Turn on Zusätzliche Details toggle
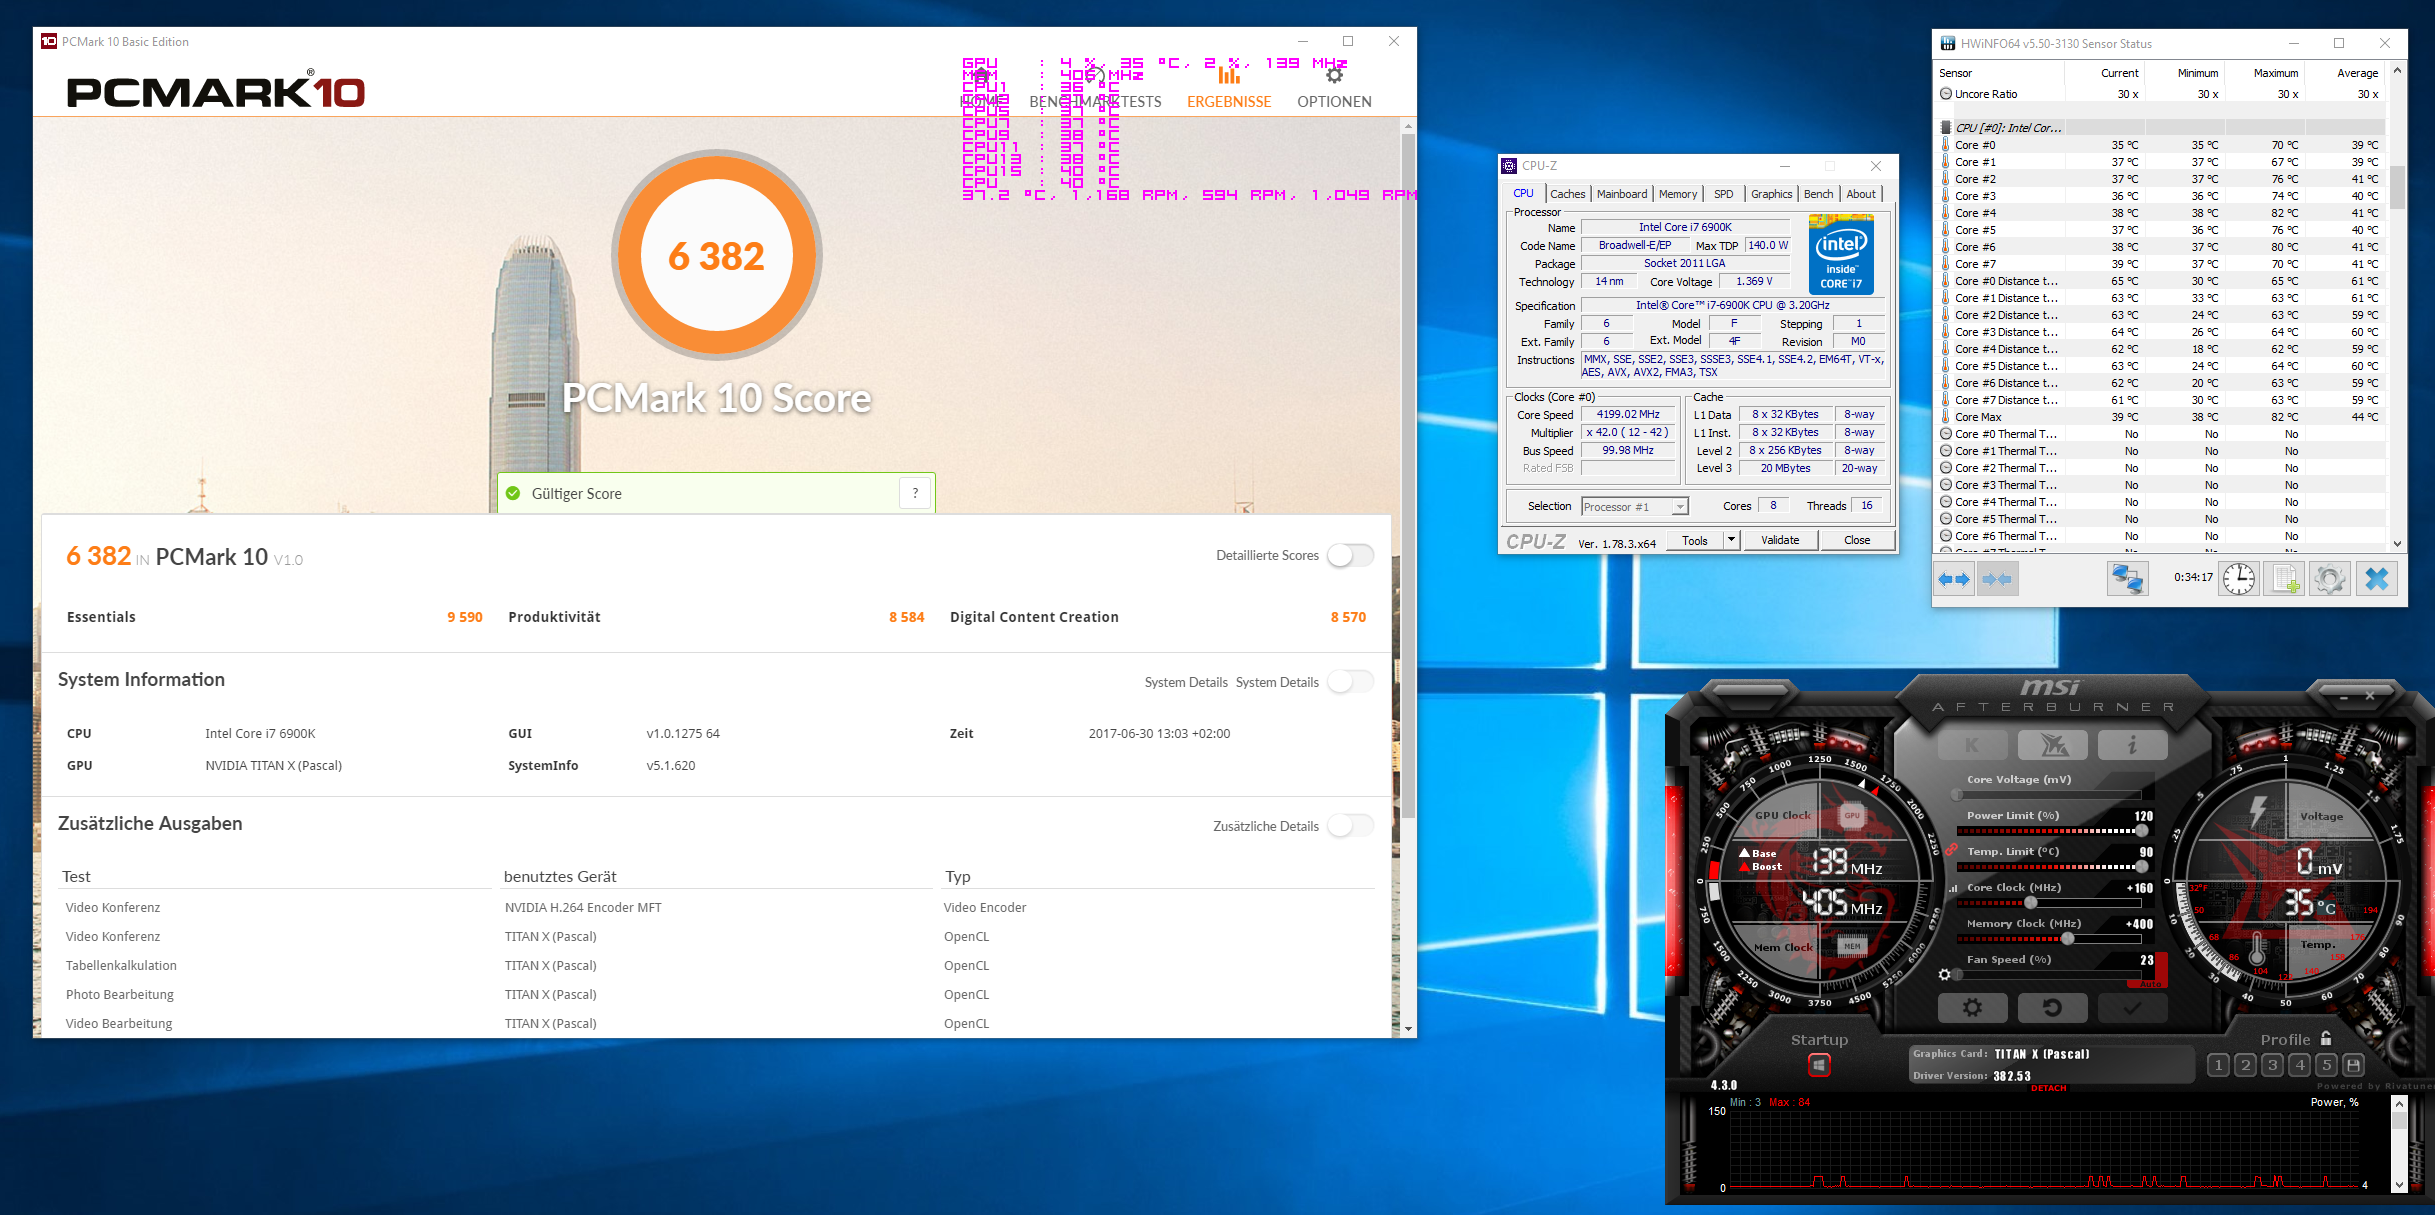 [1350, 826]
